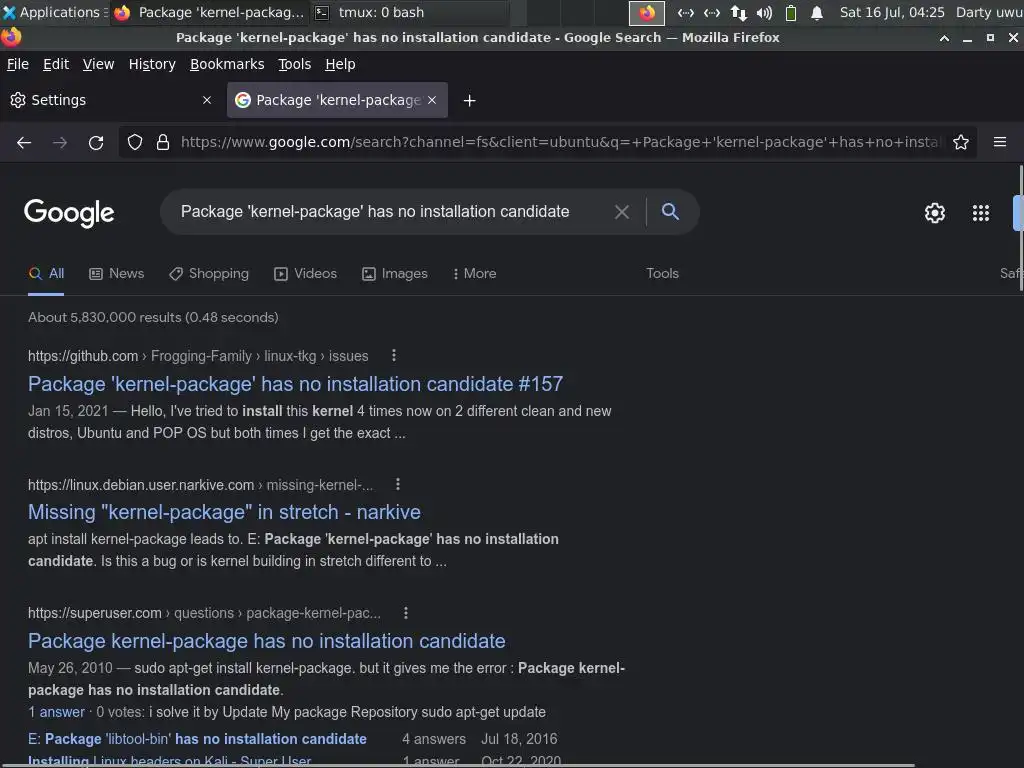
Task: Open the Darty uwu user menu
Action: click(989, 12)
